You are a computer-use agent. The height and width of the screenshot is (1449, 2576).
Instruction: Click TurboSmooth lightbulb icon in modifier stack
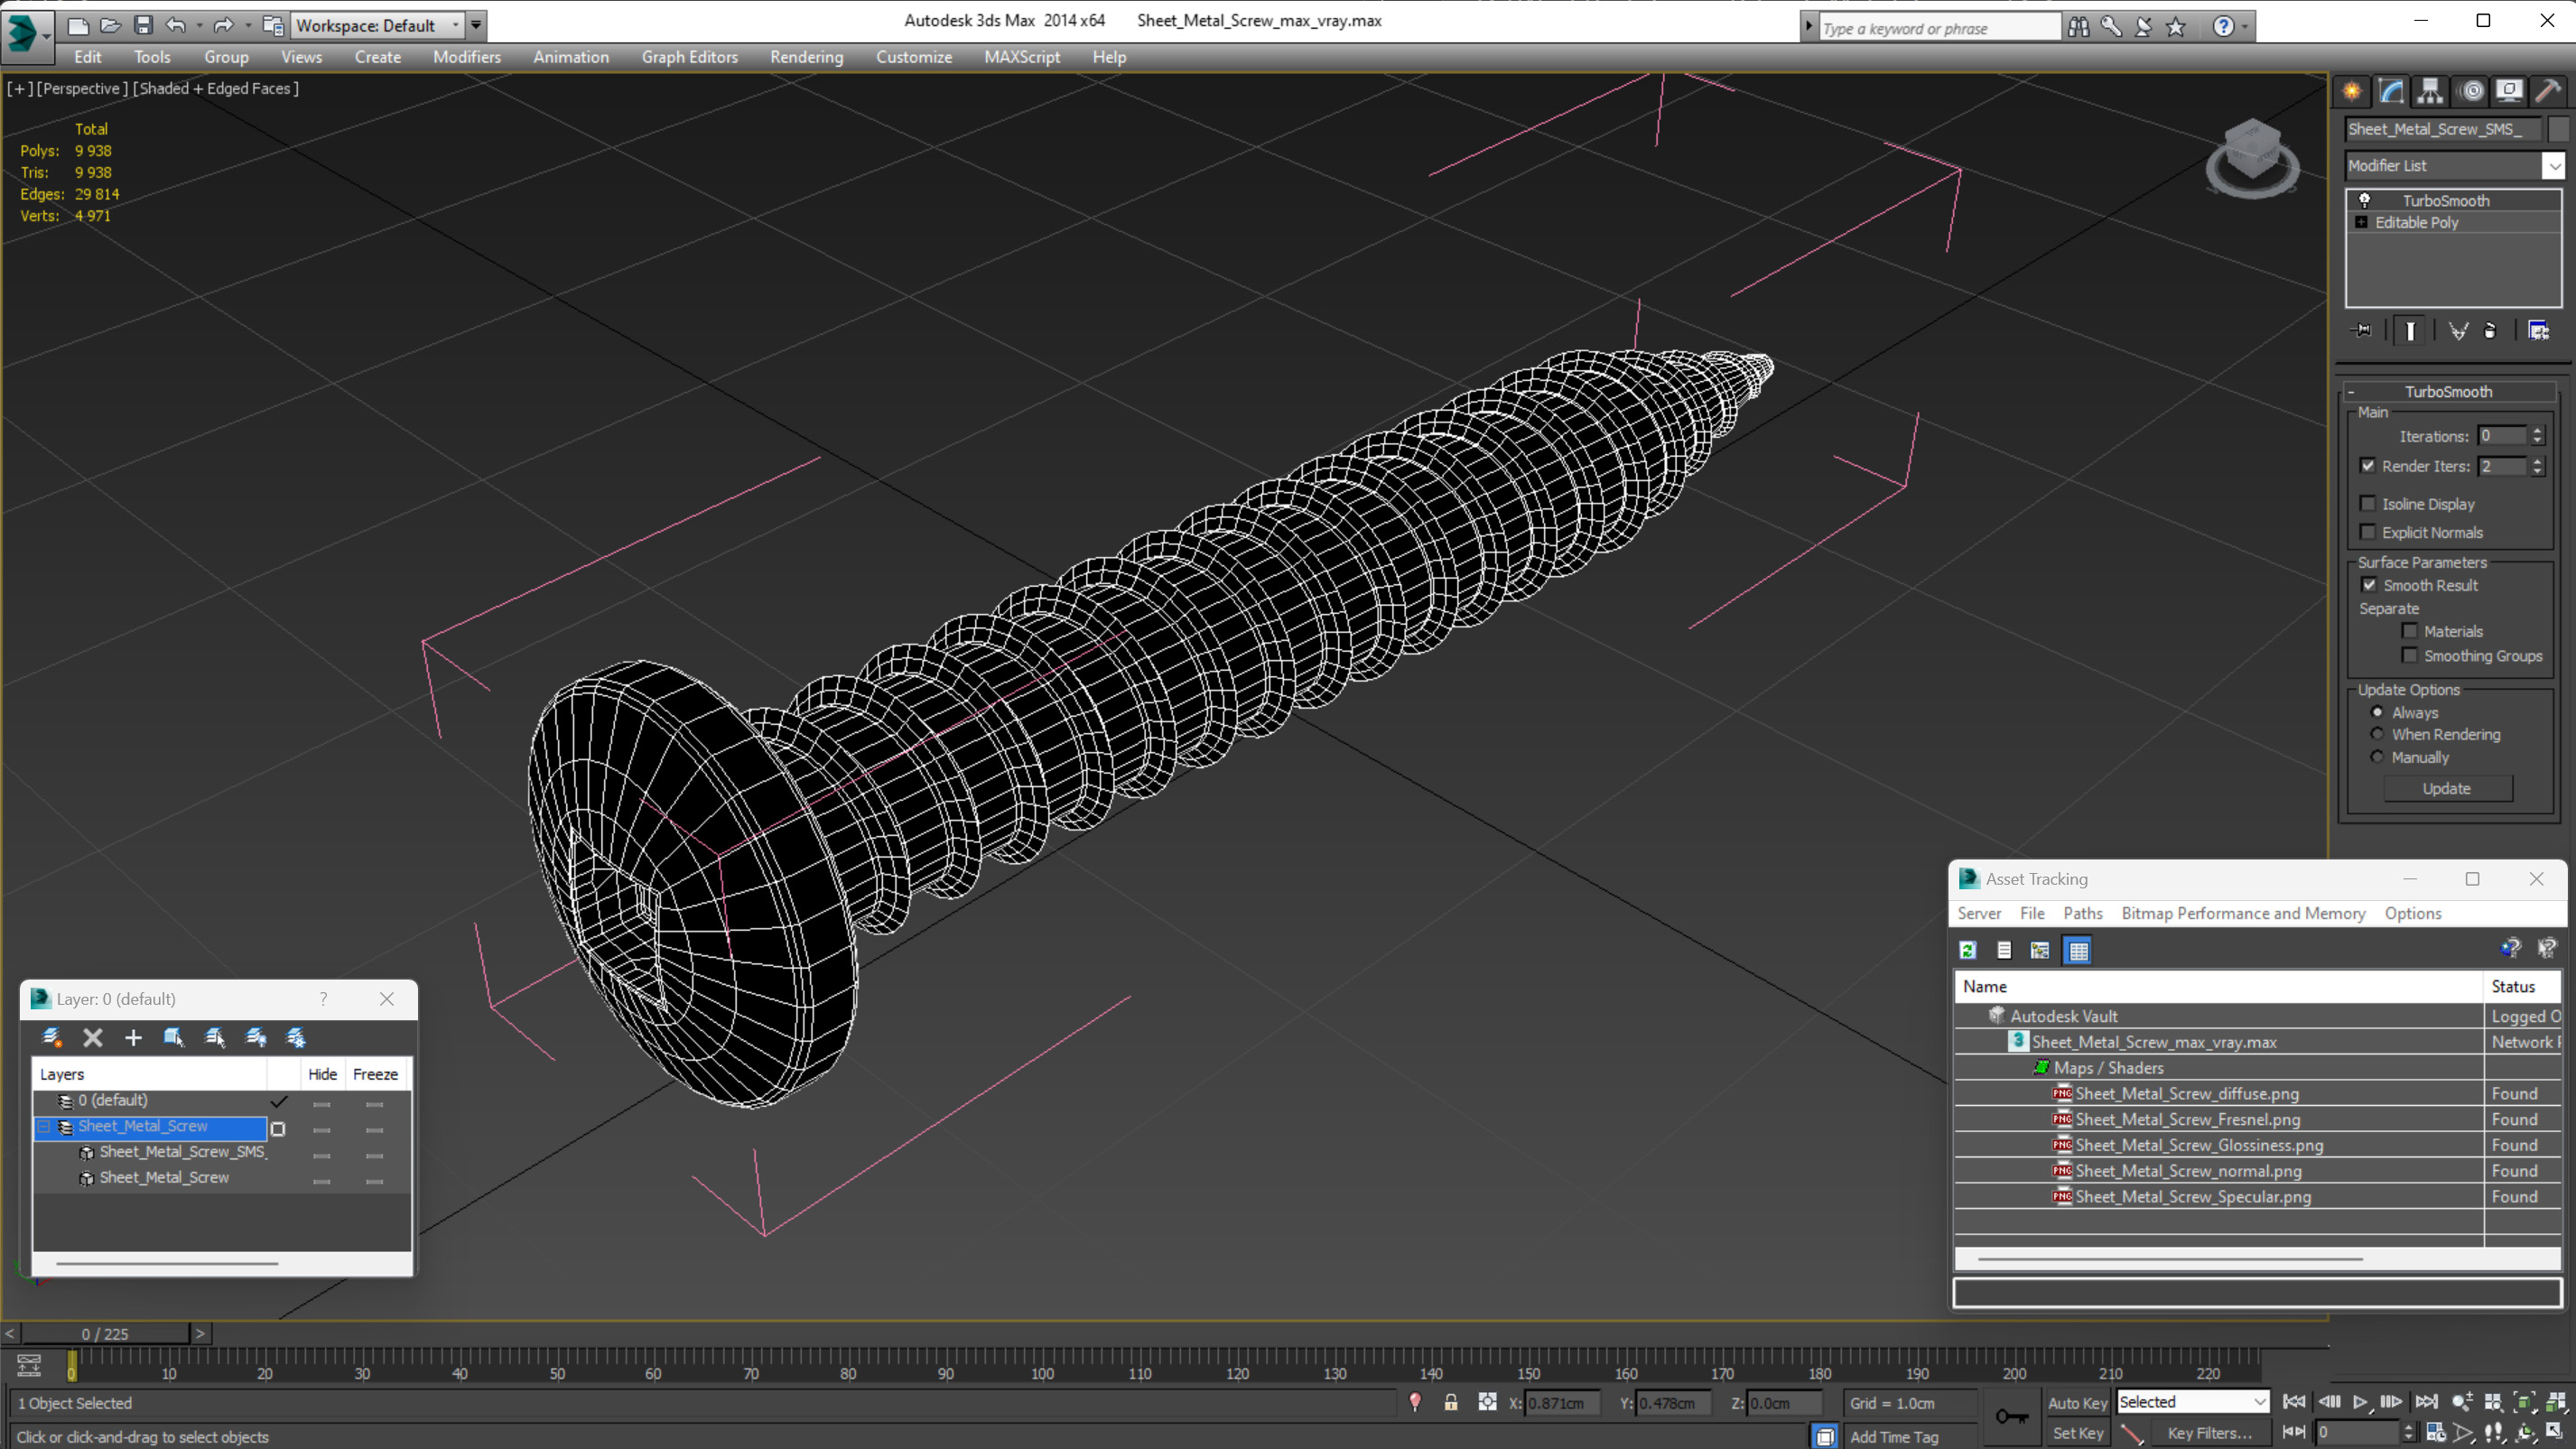click(2365, 200)
